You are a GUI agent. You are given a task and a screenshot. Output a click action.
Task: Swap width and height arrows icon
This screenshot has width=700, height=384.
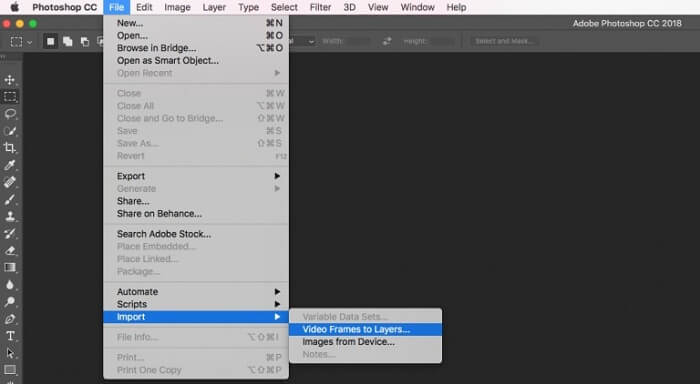point(387,41)
